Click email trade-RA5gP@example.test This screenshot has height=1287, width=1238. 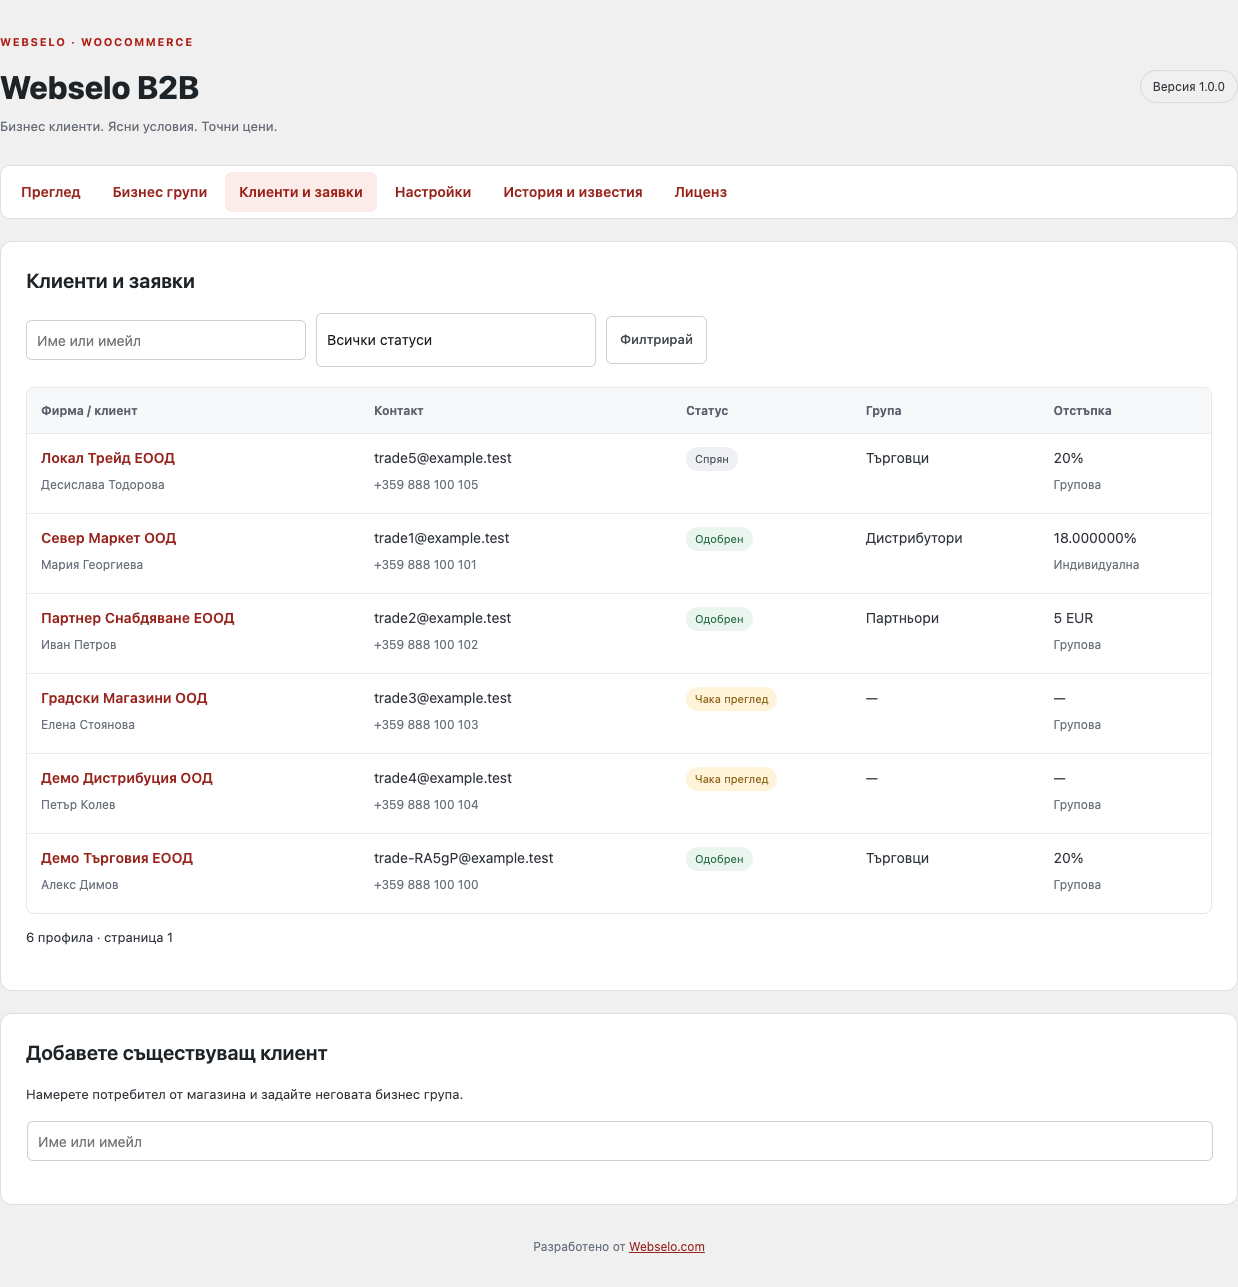(x=464, y=858)
